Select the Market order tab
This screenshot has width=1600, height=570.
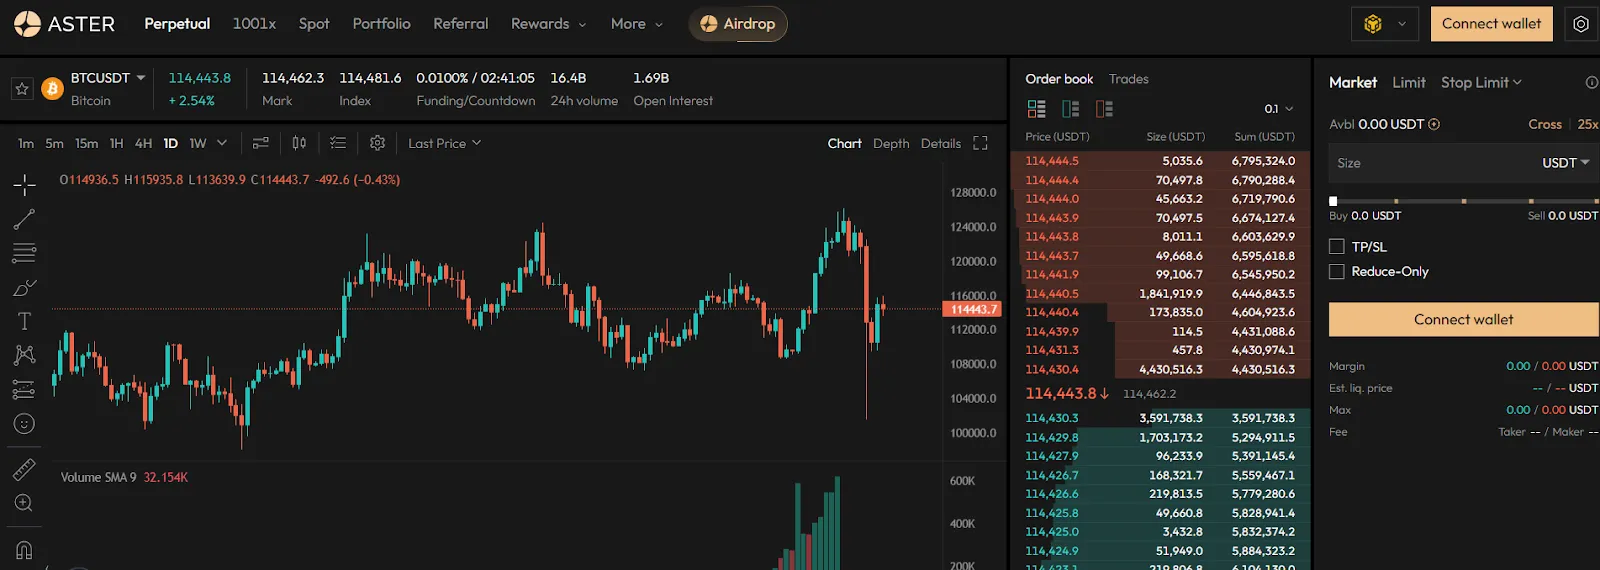(1353, 82)
